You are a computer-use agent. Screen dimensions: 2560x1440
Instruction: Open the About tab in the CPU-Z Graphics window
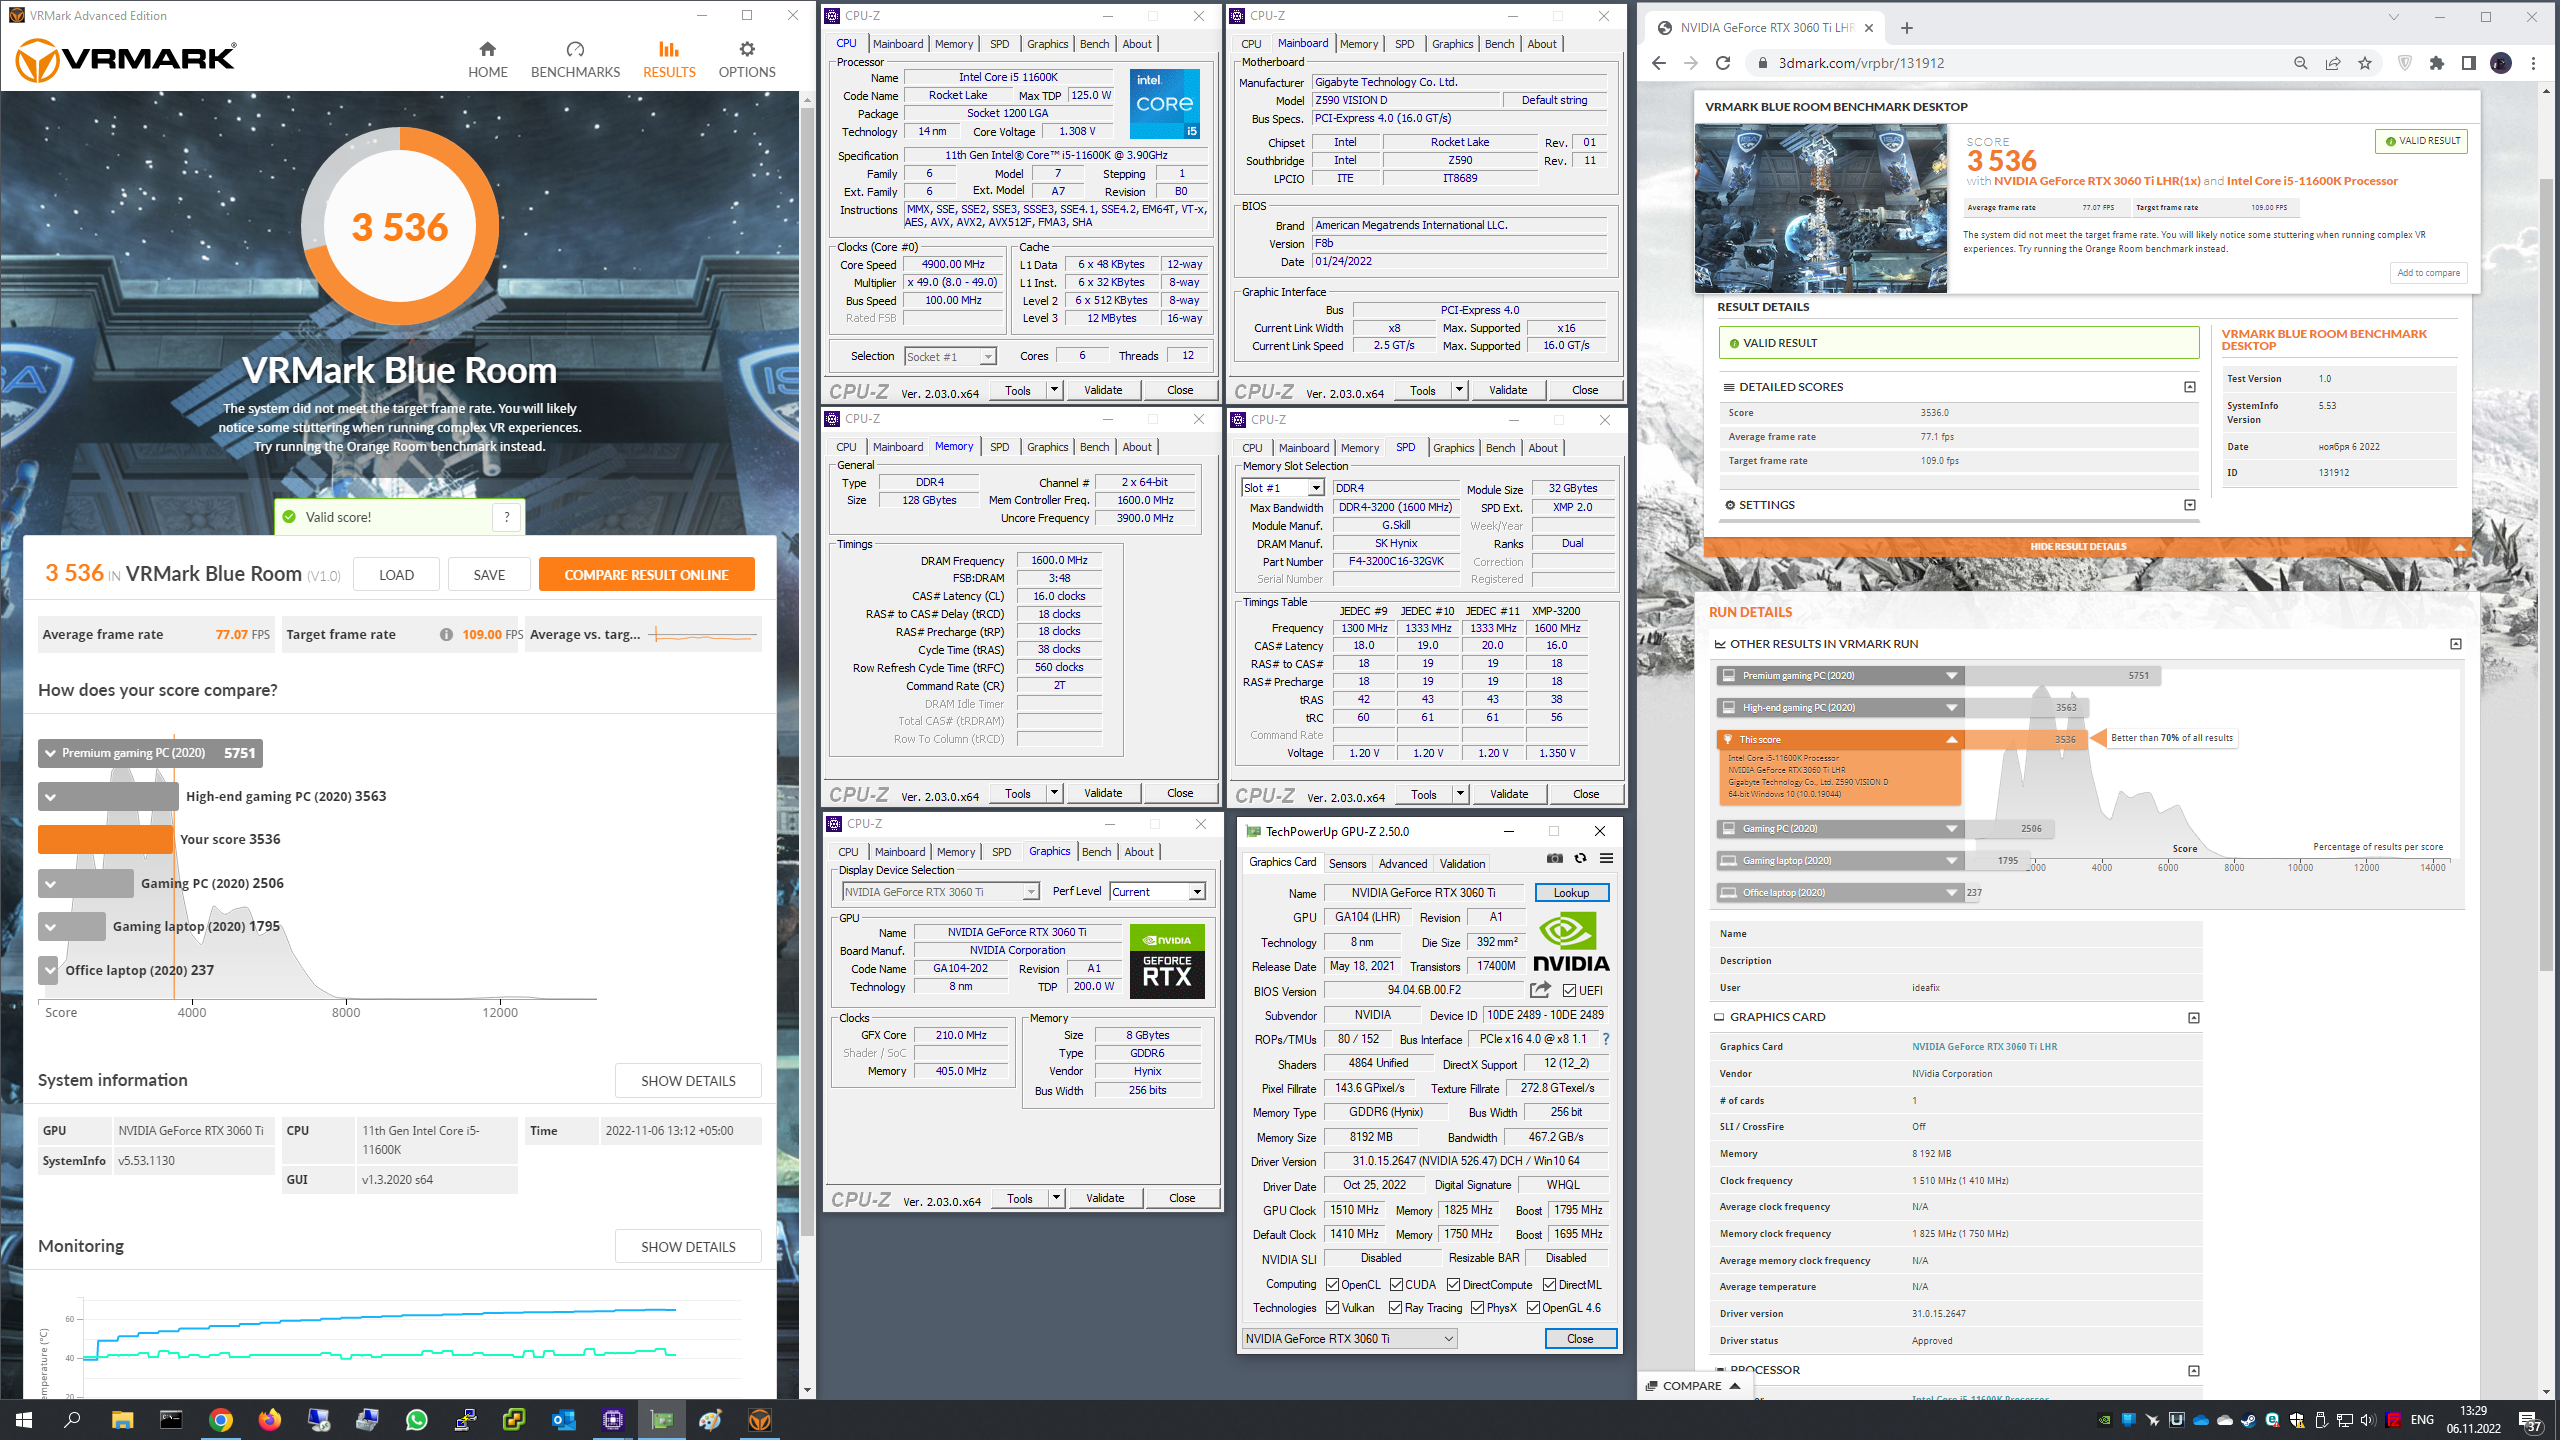pos(1139,852)
